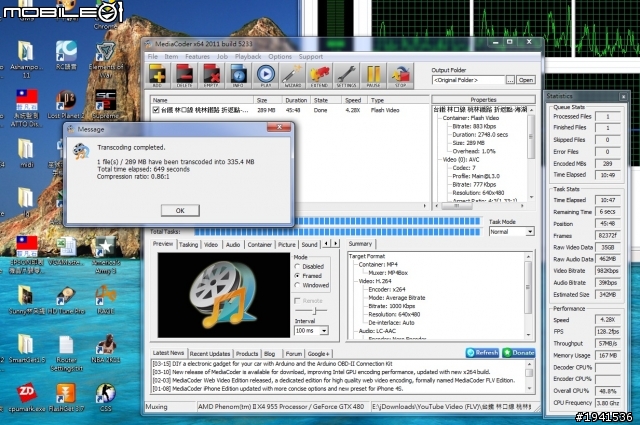Open the Features menu

click(197, 56)
